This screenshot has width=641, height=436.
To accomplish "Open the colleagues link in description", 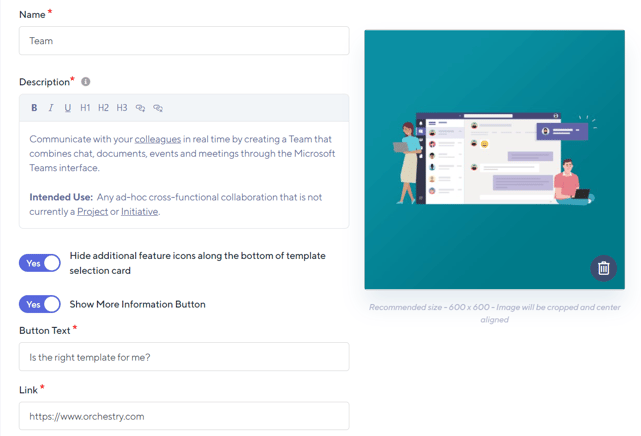I will tap(157, 139).
